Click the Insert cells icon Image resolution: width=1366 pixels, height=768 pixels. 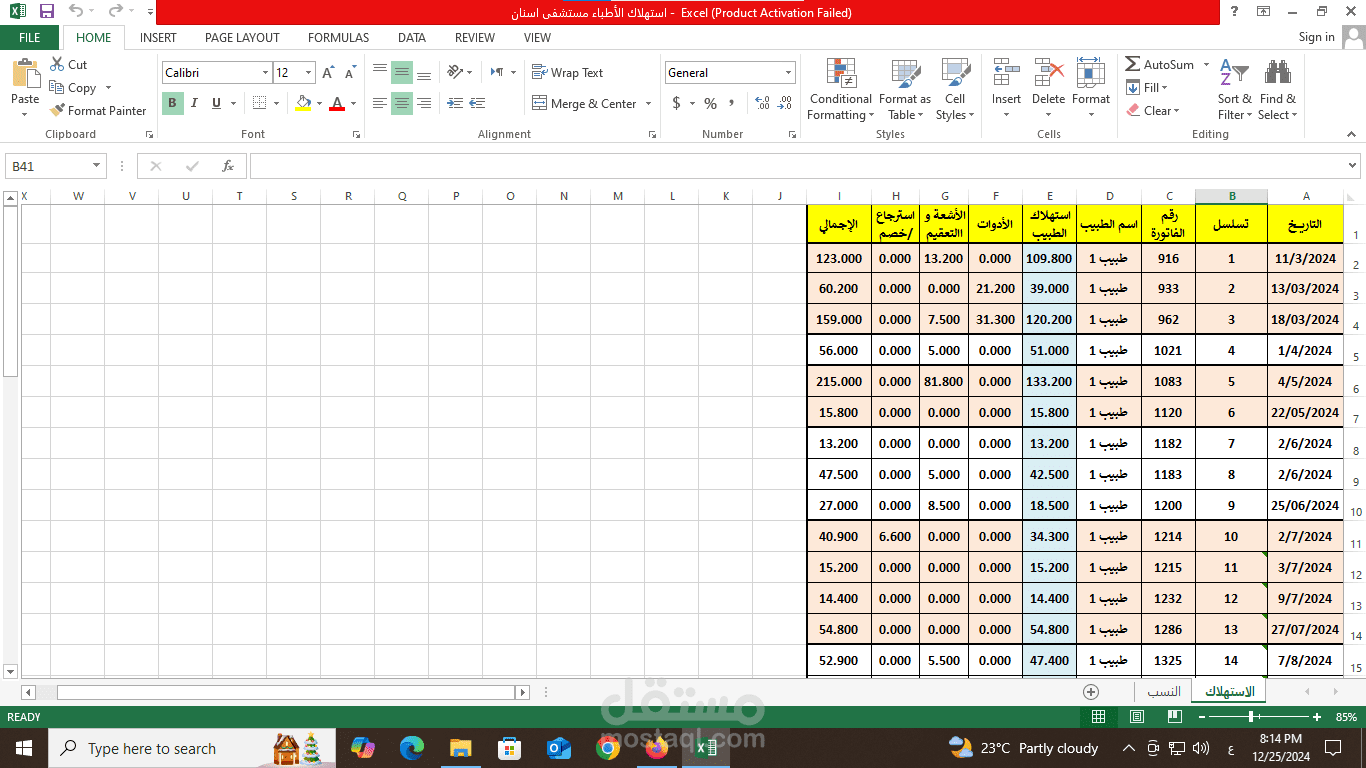point(1006,74)
